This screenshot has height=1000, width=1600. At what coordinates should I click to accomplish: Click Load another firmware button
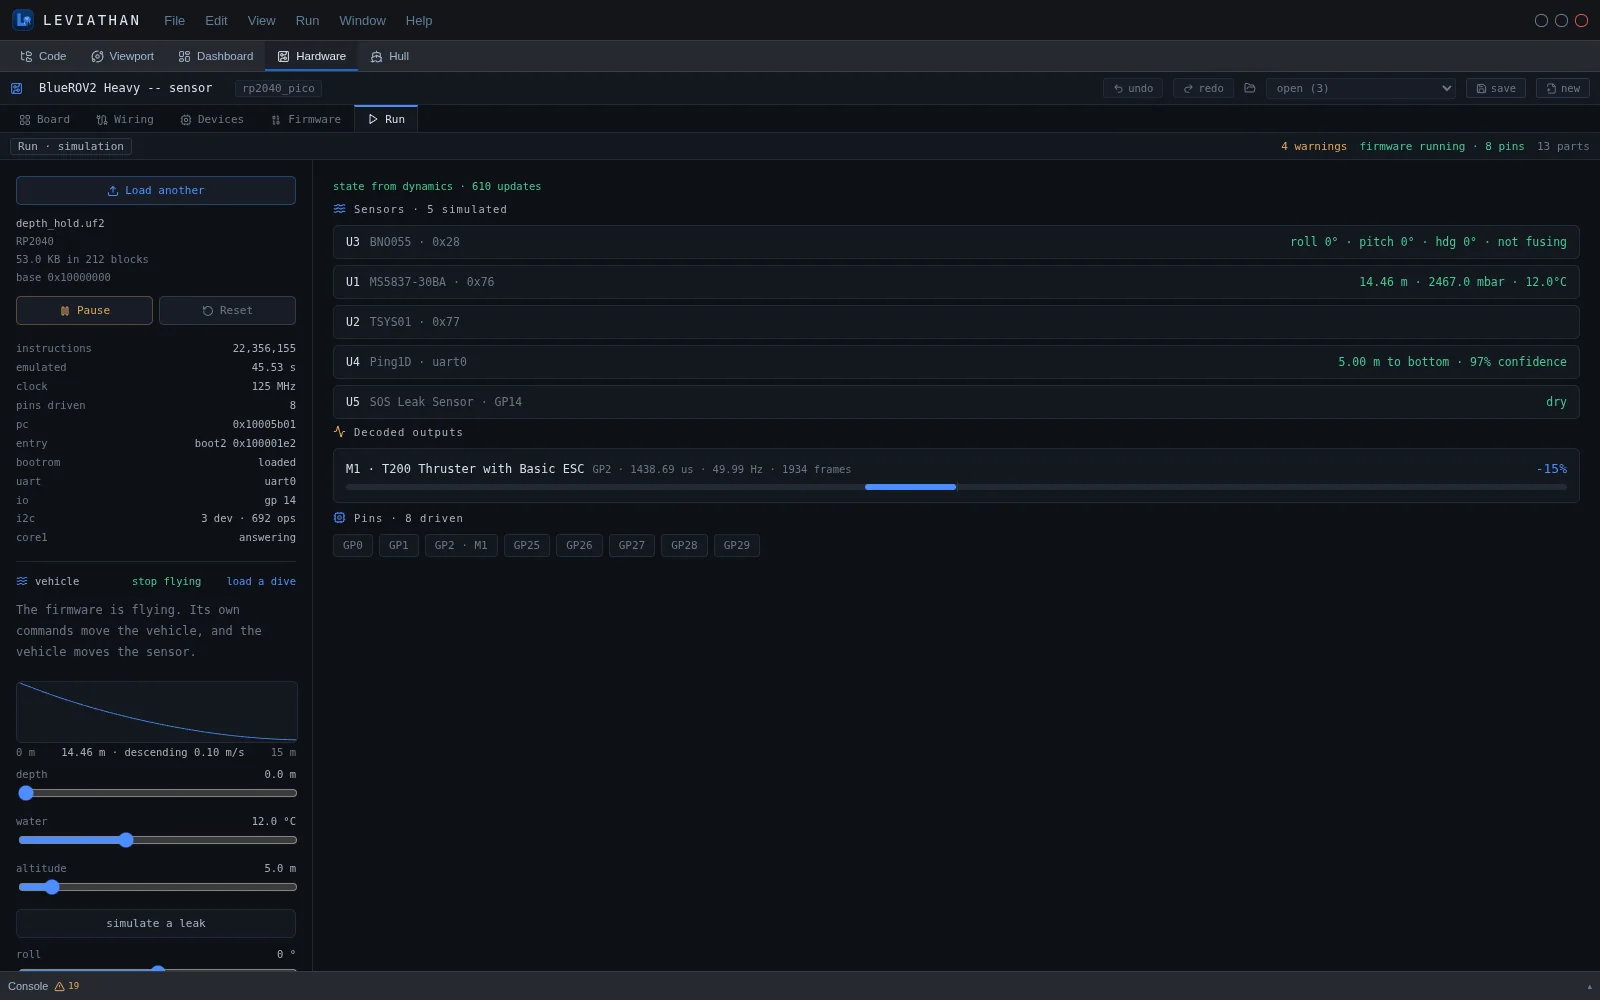[156, 190]
